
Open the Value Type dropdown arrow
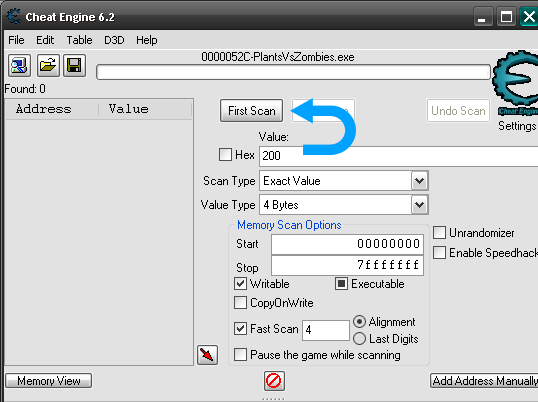click(x=420, y=205)
